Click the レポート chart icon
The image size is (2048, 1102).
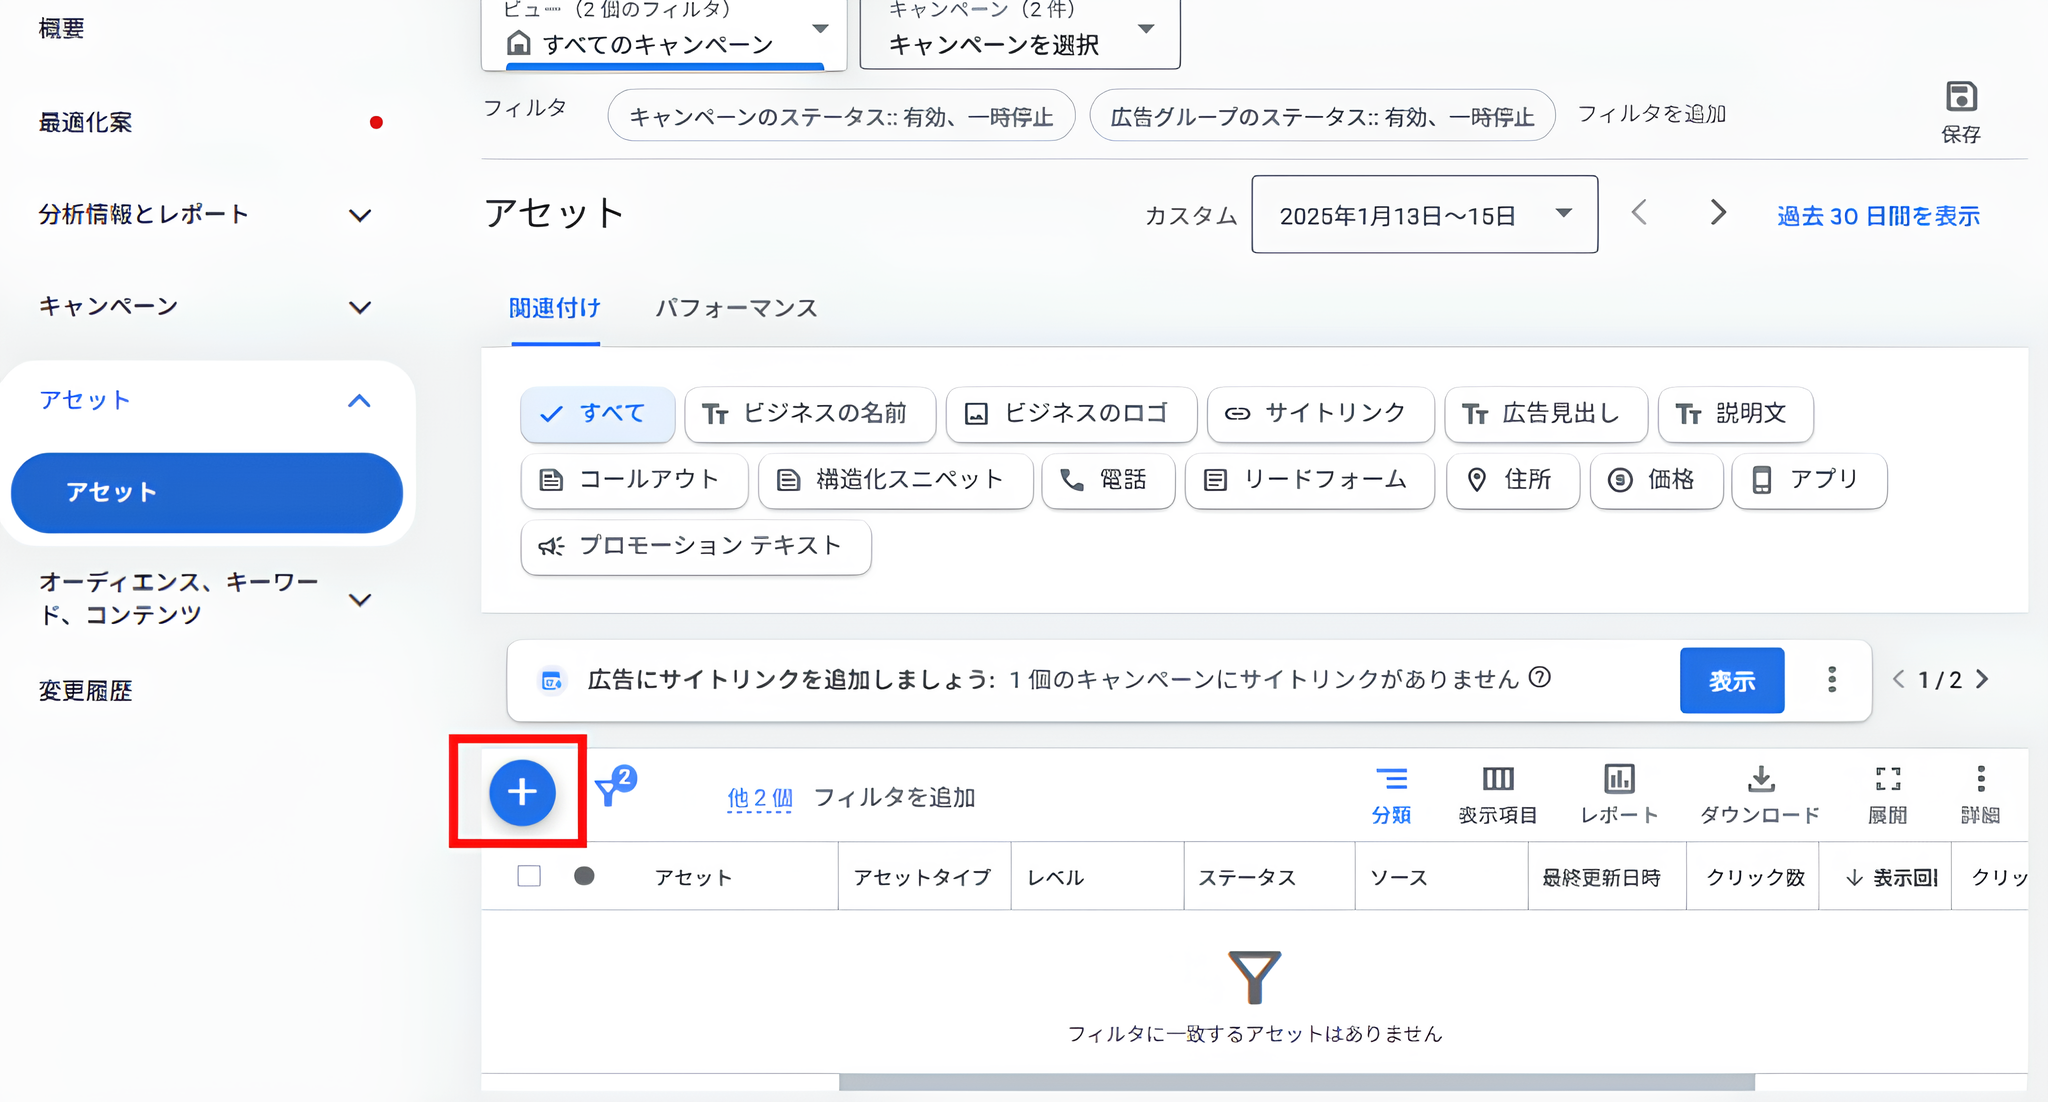[1618, 790]
